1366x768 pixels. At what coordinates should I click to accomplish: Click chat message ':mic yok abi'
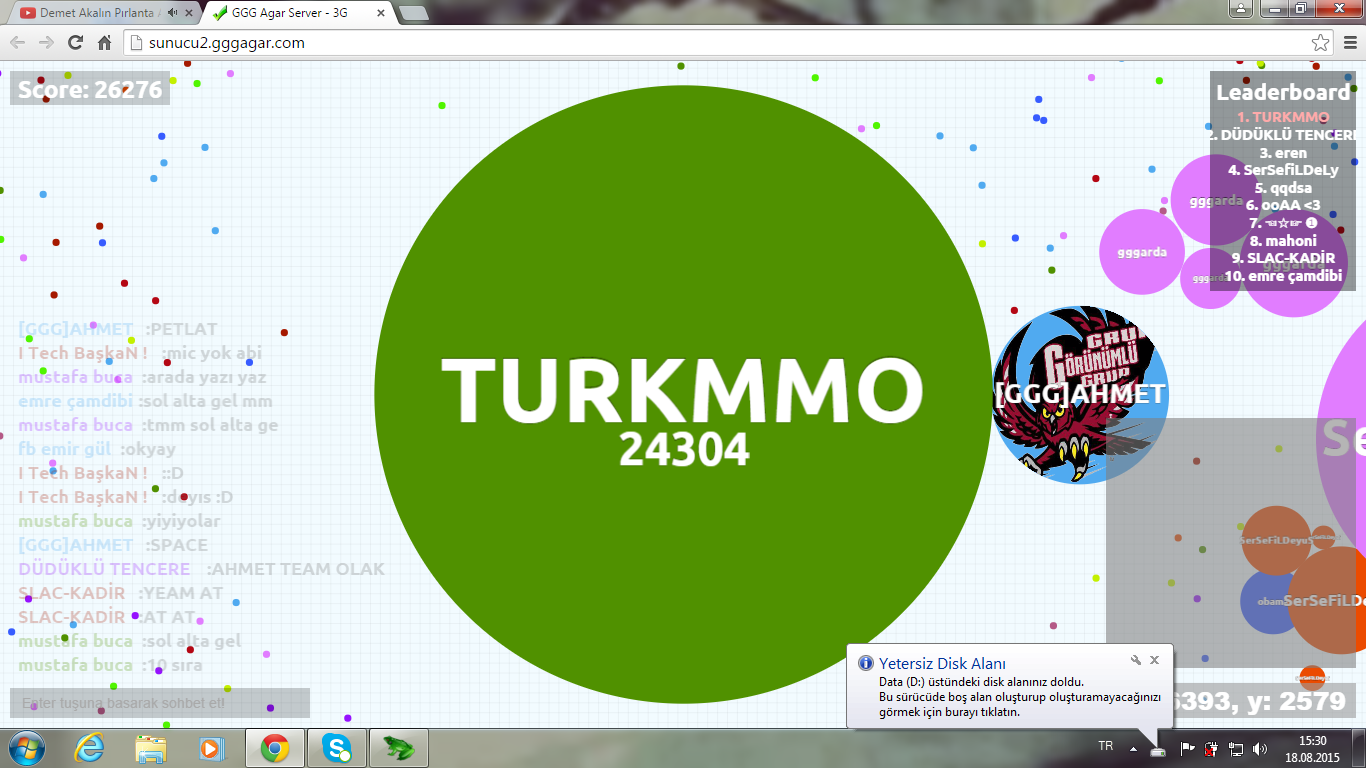tap(211, 353)
